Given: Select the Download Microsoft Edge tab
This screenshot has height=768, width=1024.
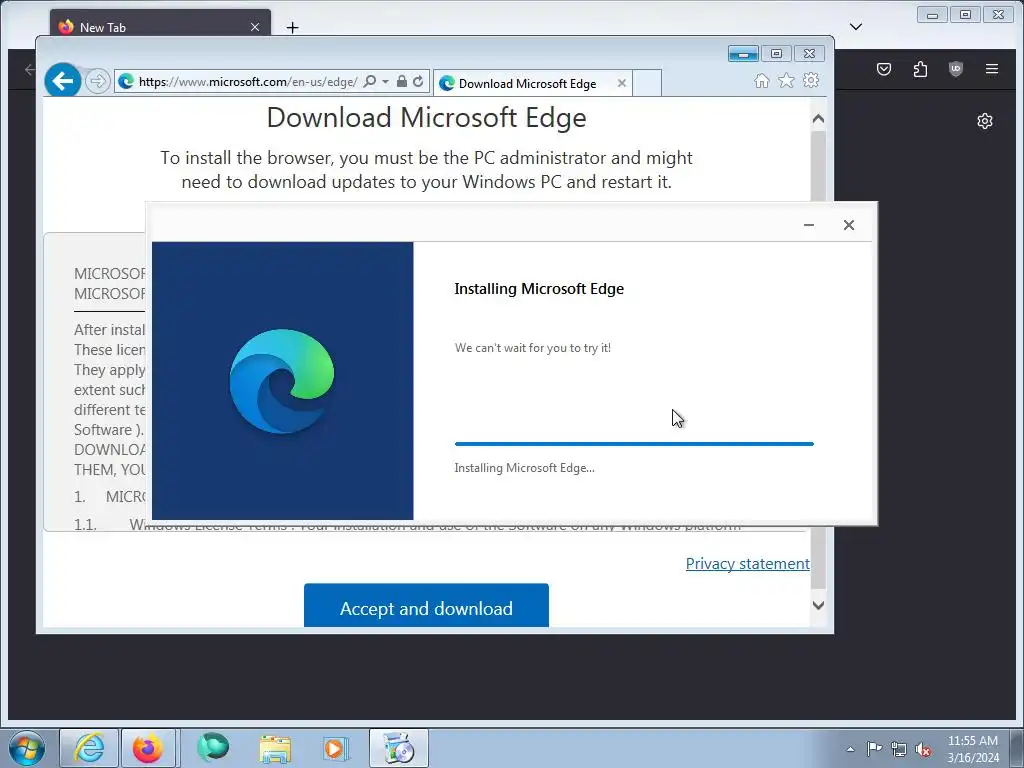Looking at the screenshot, I should coord(526,84).
